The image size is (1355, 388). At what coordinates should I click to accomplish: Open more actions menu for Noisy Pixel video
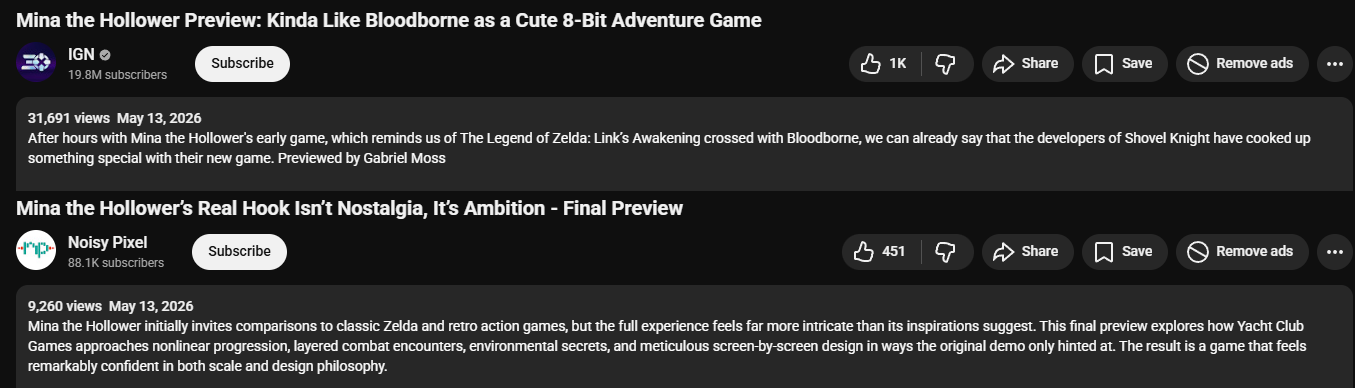[1334, 251]
